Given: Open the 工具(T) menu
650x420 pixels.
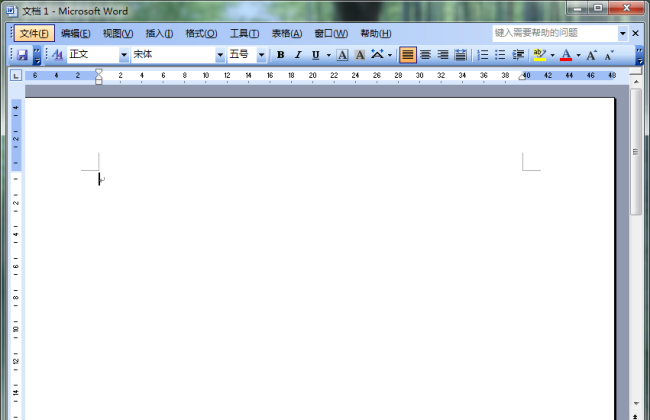Looking at the screenshot, I should coord(245,34).
